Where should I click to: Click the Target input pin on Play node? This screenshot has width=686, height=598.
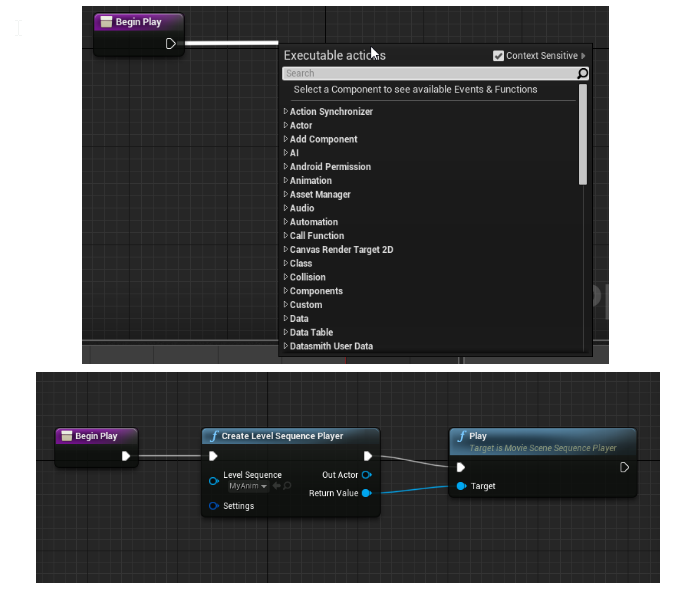(x=460, y=486)
